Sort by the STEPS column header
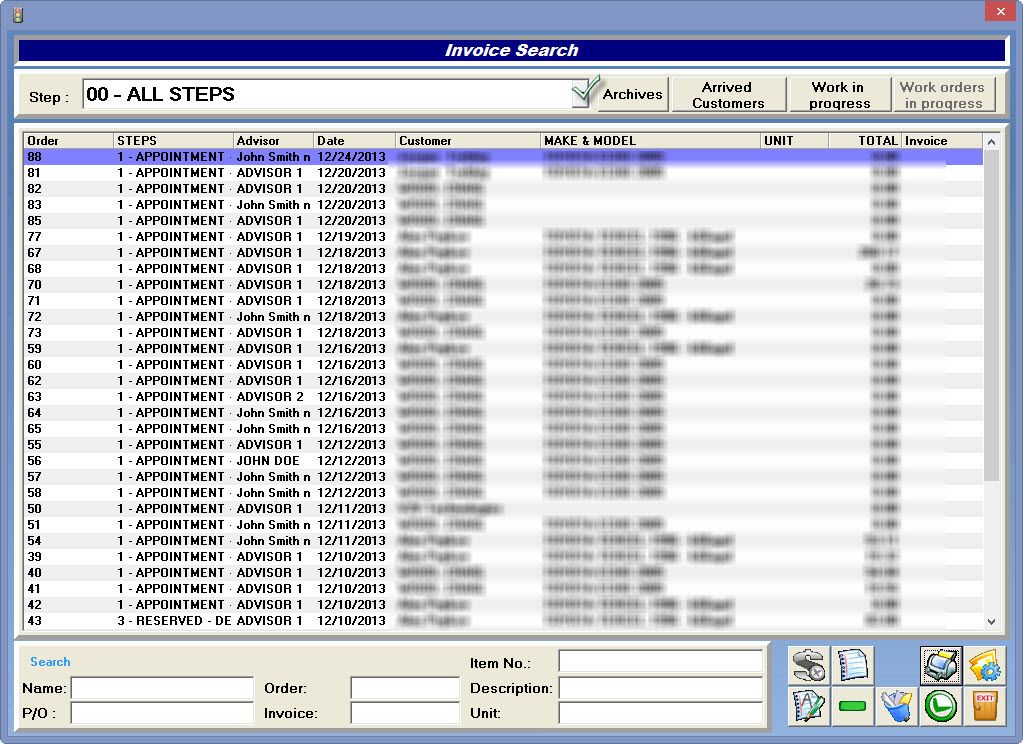This screenshot has width=1023, height=744. 173,140
